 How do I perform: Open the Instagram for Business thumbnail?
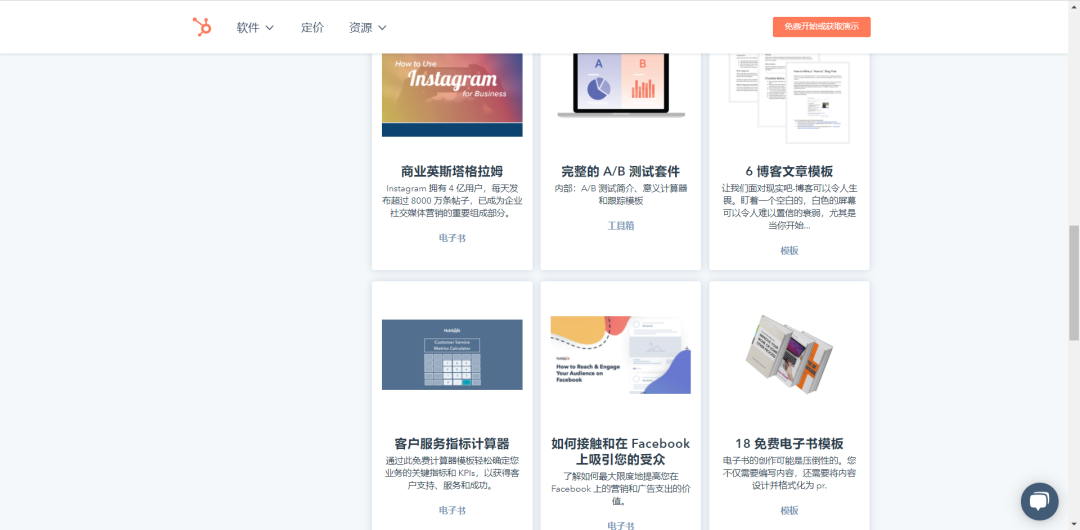tap(452, 95)
